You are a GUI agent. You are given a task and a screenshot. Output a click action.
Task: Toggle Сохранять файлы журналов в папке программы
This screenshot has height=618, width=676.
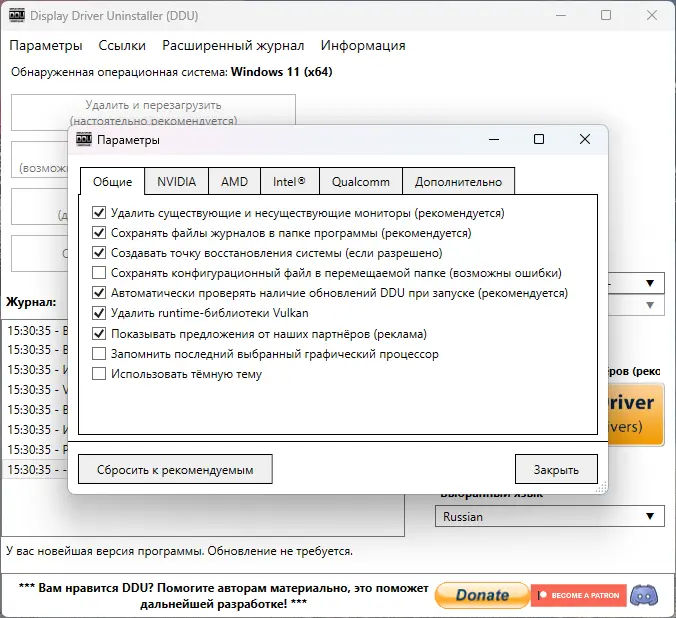point(99,233)
